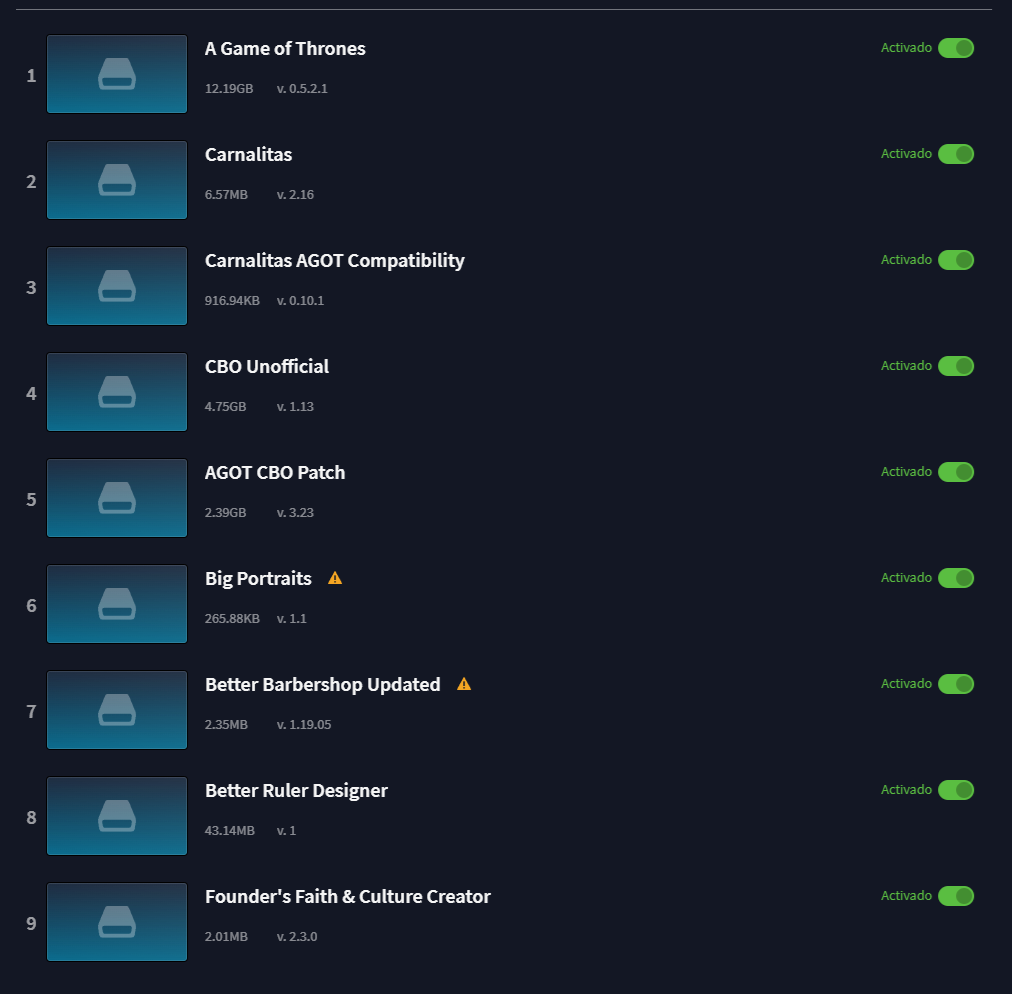Disable Founder's Faith & Culture Creator toggle

[x=956, y=896]
